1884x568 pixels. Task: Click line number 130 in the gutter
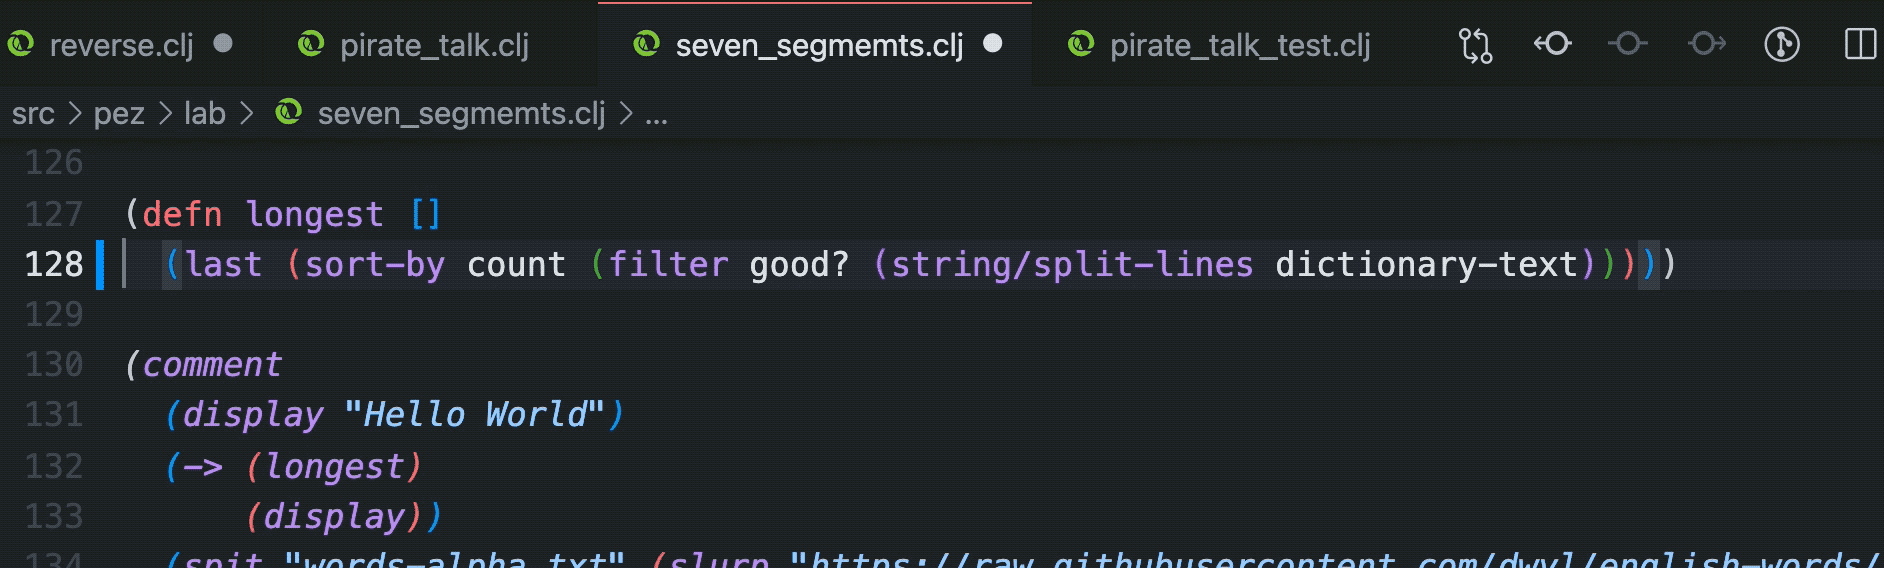tap(54, 364)
